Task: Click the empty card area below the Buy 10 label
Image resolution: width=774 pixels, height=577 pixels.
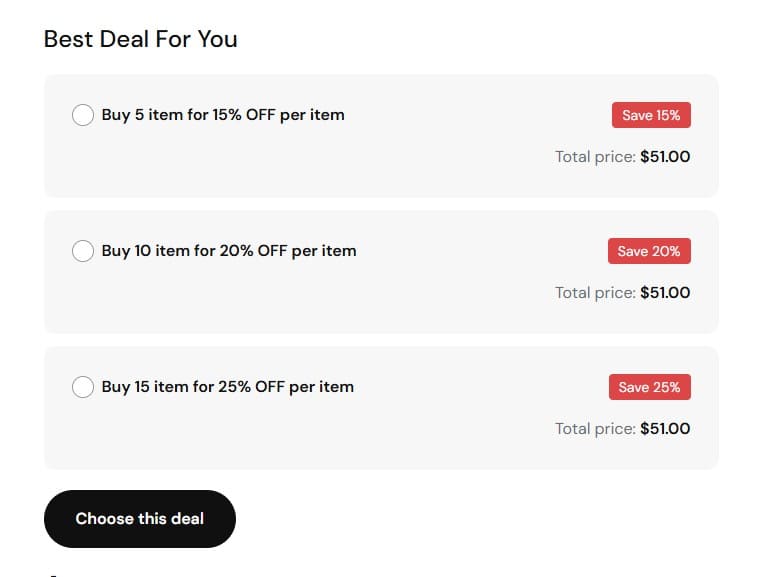Action: click(250, 301)
